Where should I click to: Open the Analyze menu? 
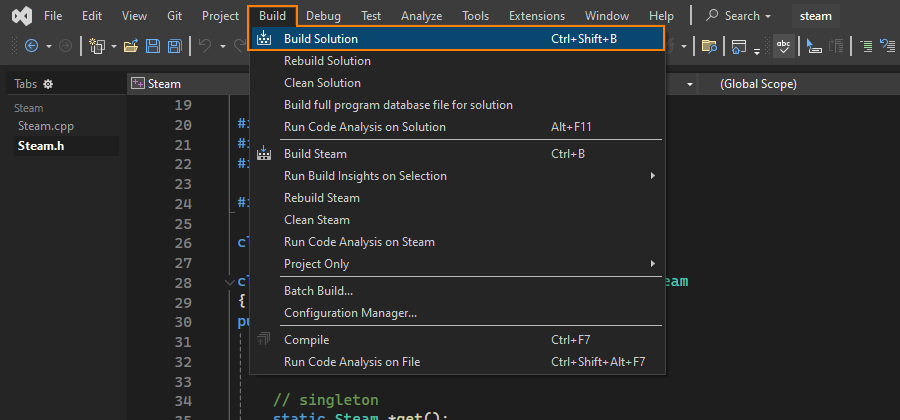(x=422, y=16)
